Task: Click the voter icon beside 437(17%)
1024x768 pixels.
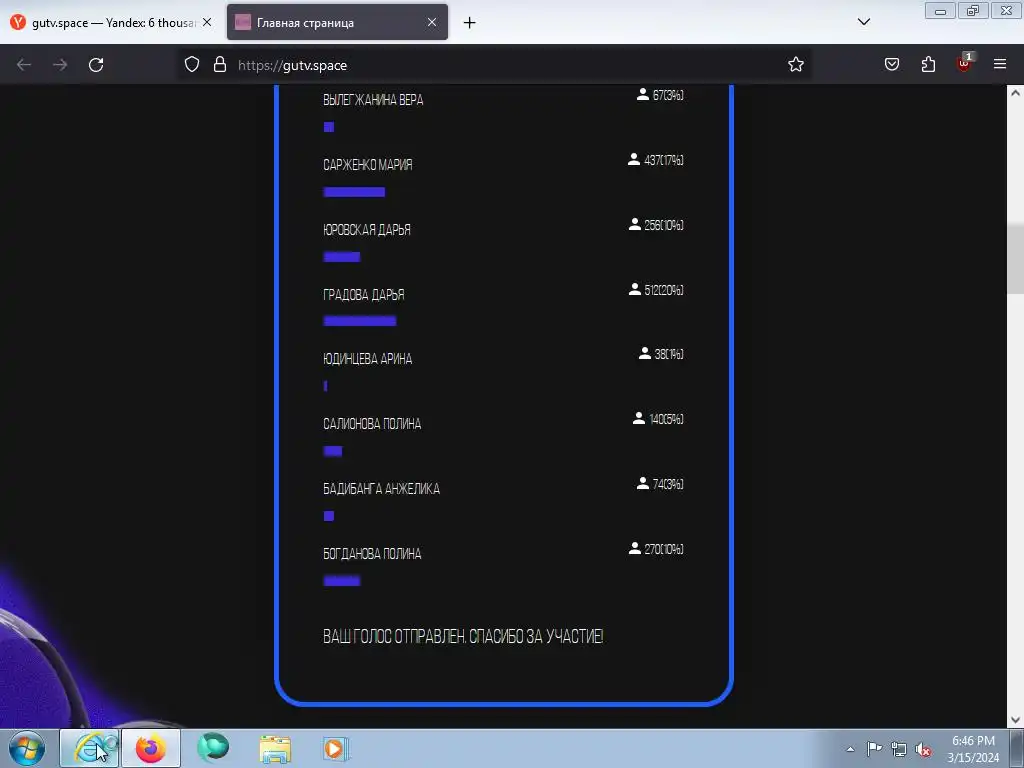Action: [x=633, y=159]
